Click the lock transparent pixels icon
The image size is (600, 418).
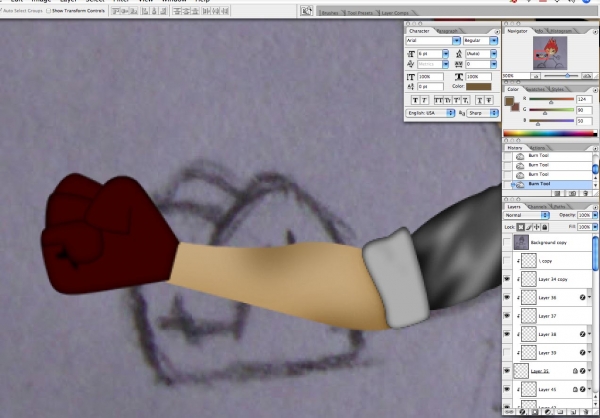(521, 227)
